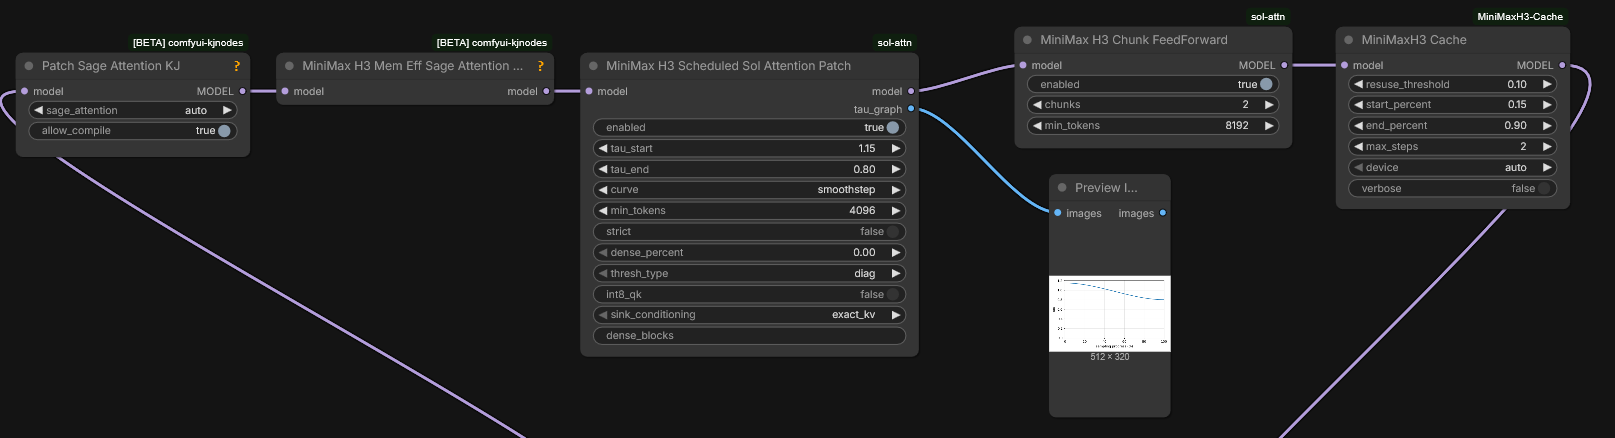Collapse the MiniMax H3 Scheduled Sol Attention Patch node
The width and height of the screenshot is (1615, 438).
(x=593, y=66)
